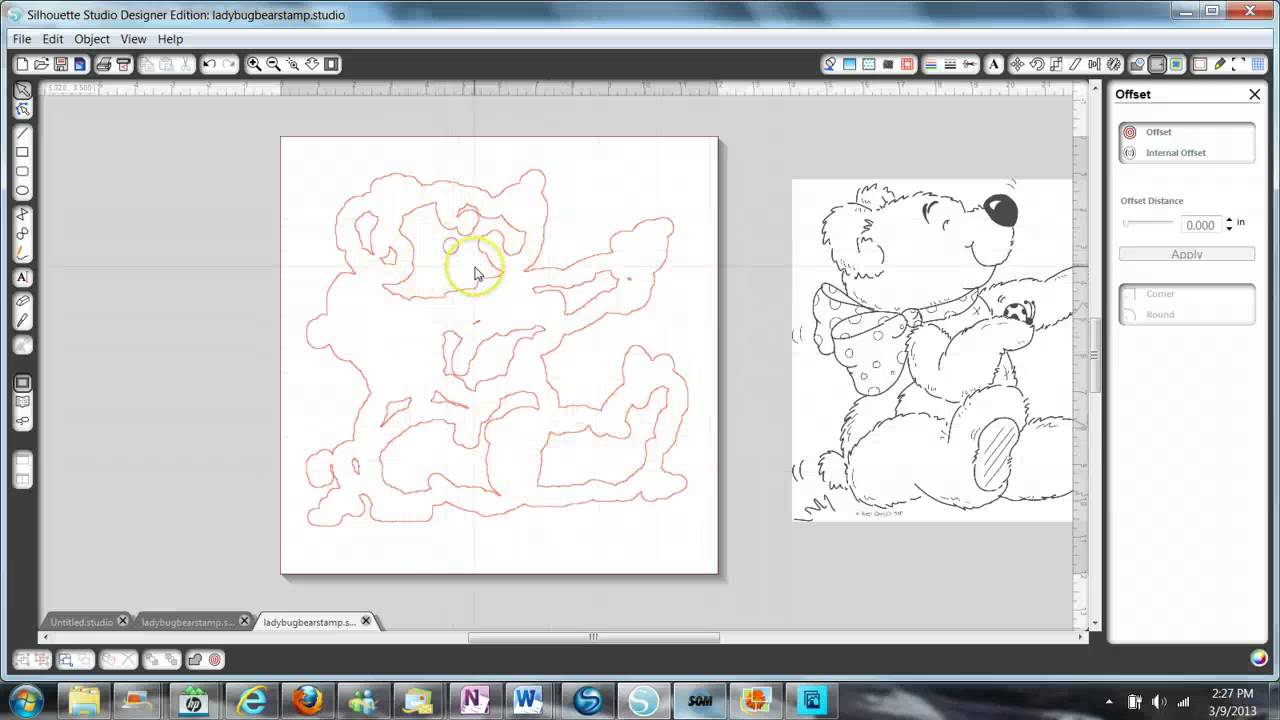Open the Move window icon
This screenshot has width=1280, height=720.
[x=1017, y=64]
